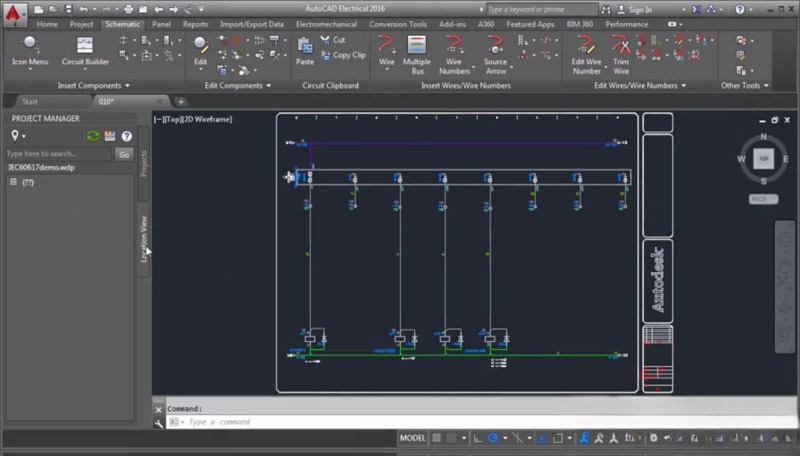
Task: Open the Electromechanical ribbon tab
Action: [326, 24]
